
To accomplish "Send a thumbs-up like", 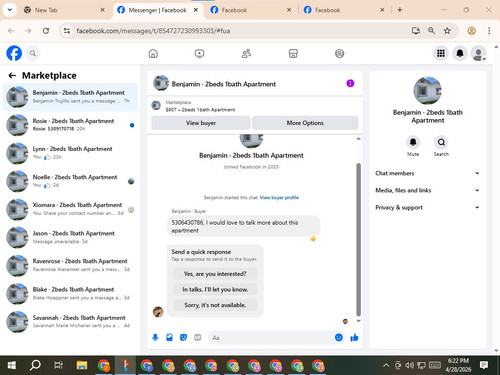I will coord(354,338).
